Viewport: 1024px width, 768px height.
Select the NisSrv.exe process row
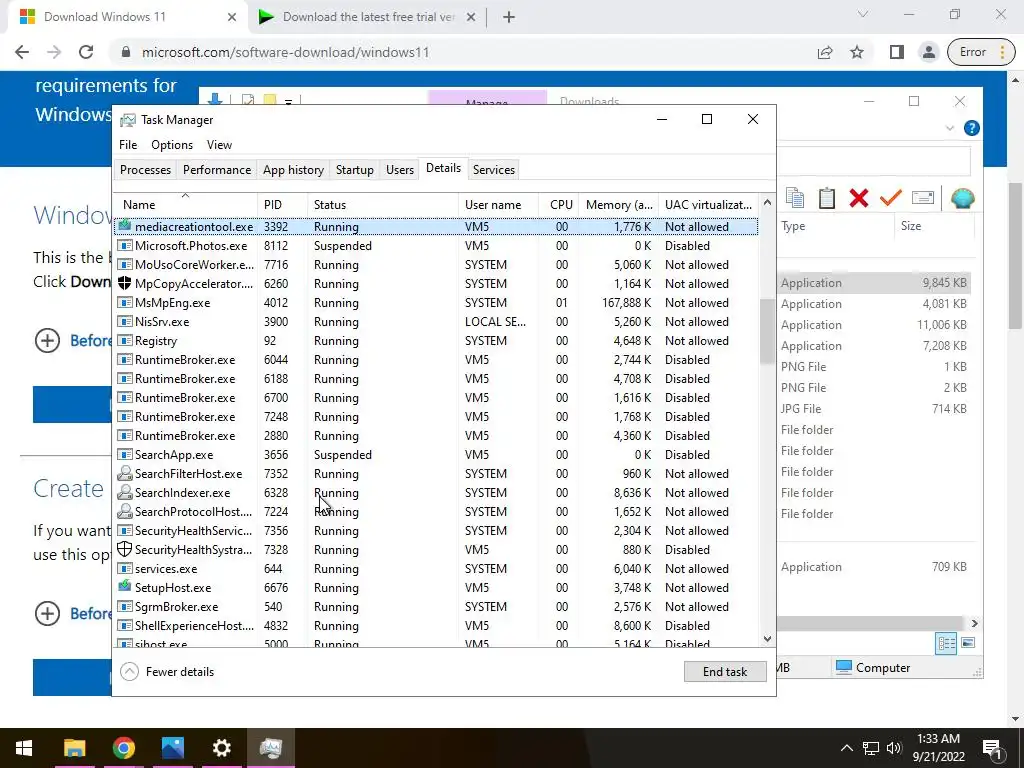coord(436,321)
